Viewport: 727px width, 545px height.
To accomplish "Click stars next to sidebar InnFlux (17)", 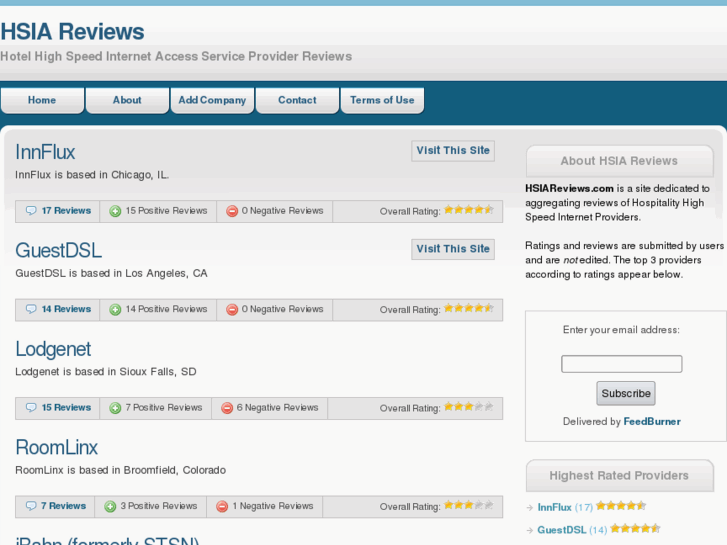I will (621, 506).
